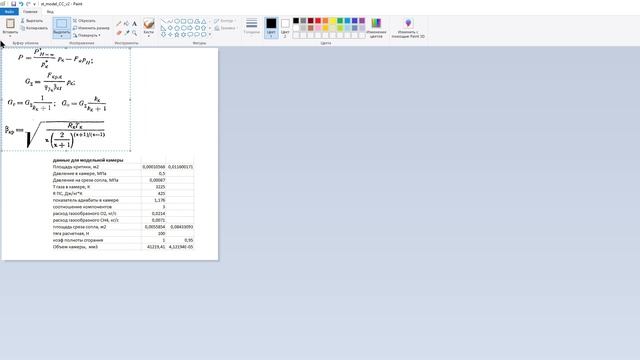This screenshot has height=360, width=640.
Task: Open the shape Outline (Контур) dropdown
Action: point(224,21)
